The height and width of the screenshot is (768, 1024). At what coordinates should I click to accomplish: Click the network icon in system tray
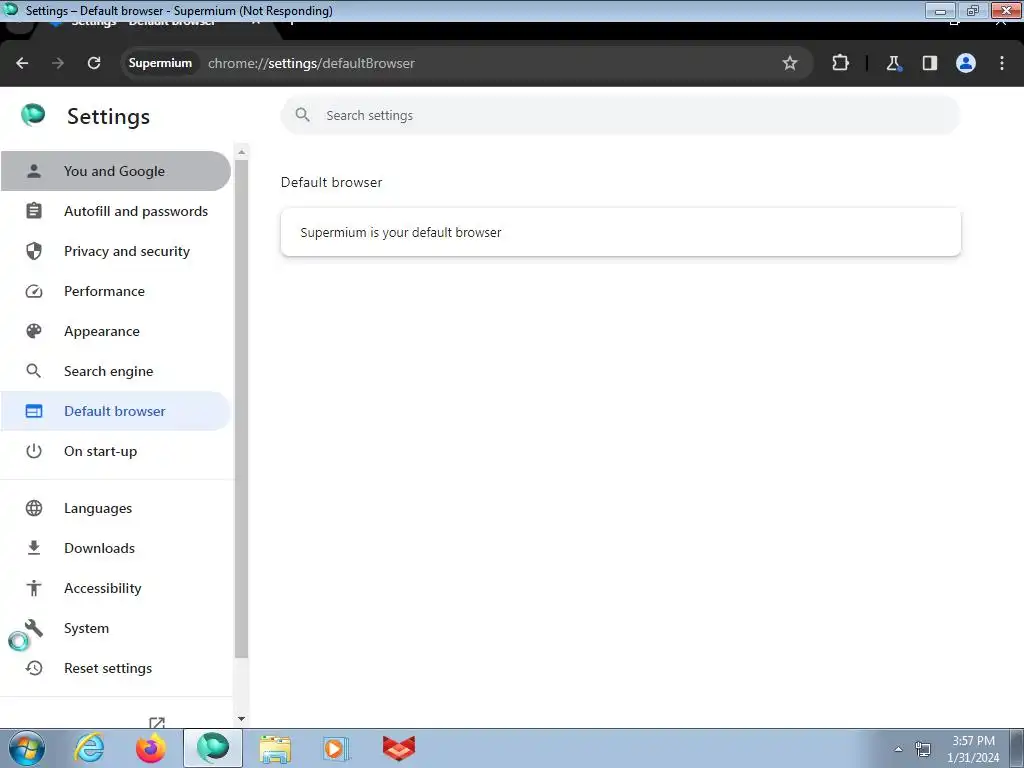click(922, 749)
